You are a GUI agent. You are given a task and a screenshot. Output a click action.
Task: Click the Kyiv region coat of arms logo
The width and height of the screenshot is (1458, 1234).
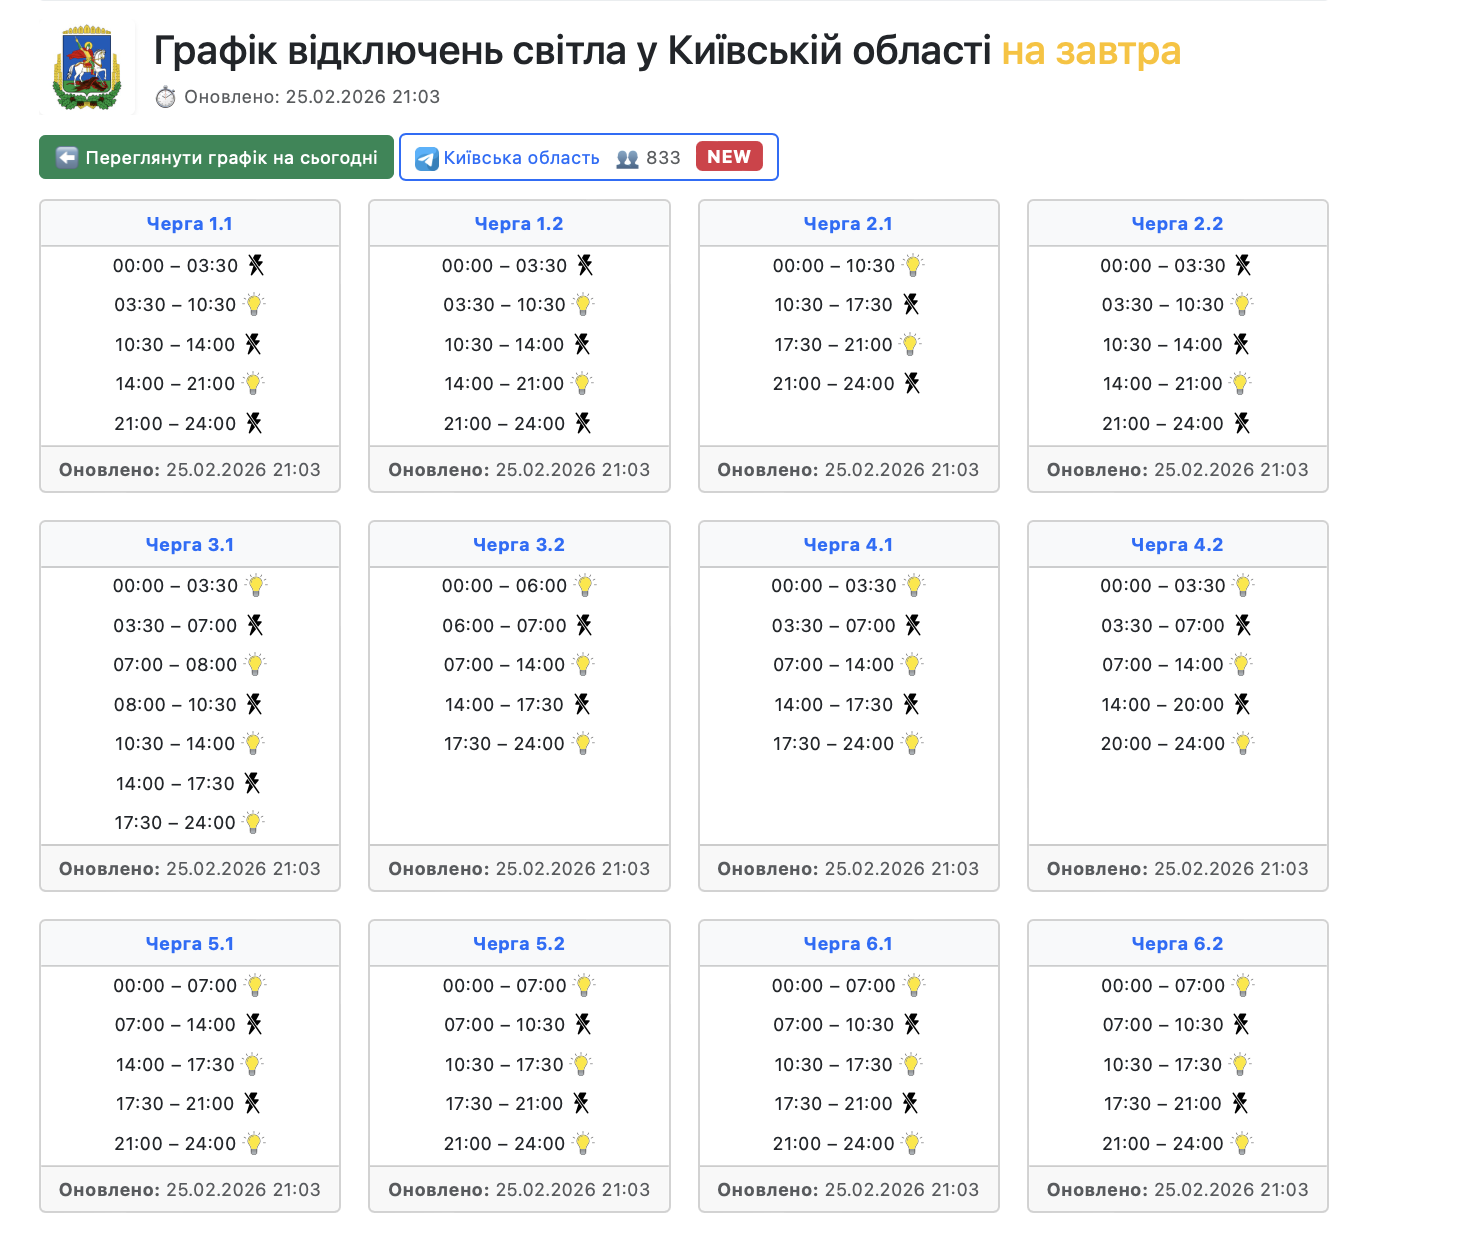click(x=87, y=68)
